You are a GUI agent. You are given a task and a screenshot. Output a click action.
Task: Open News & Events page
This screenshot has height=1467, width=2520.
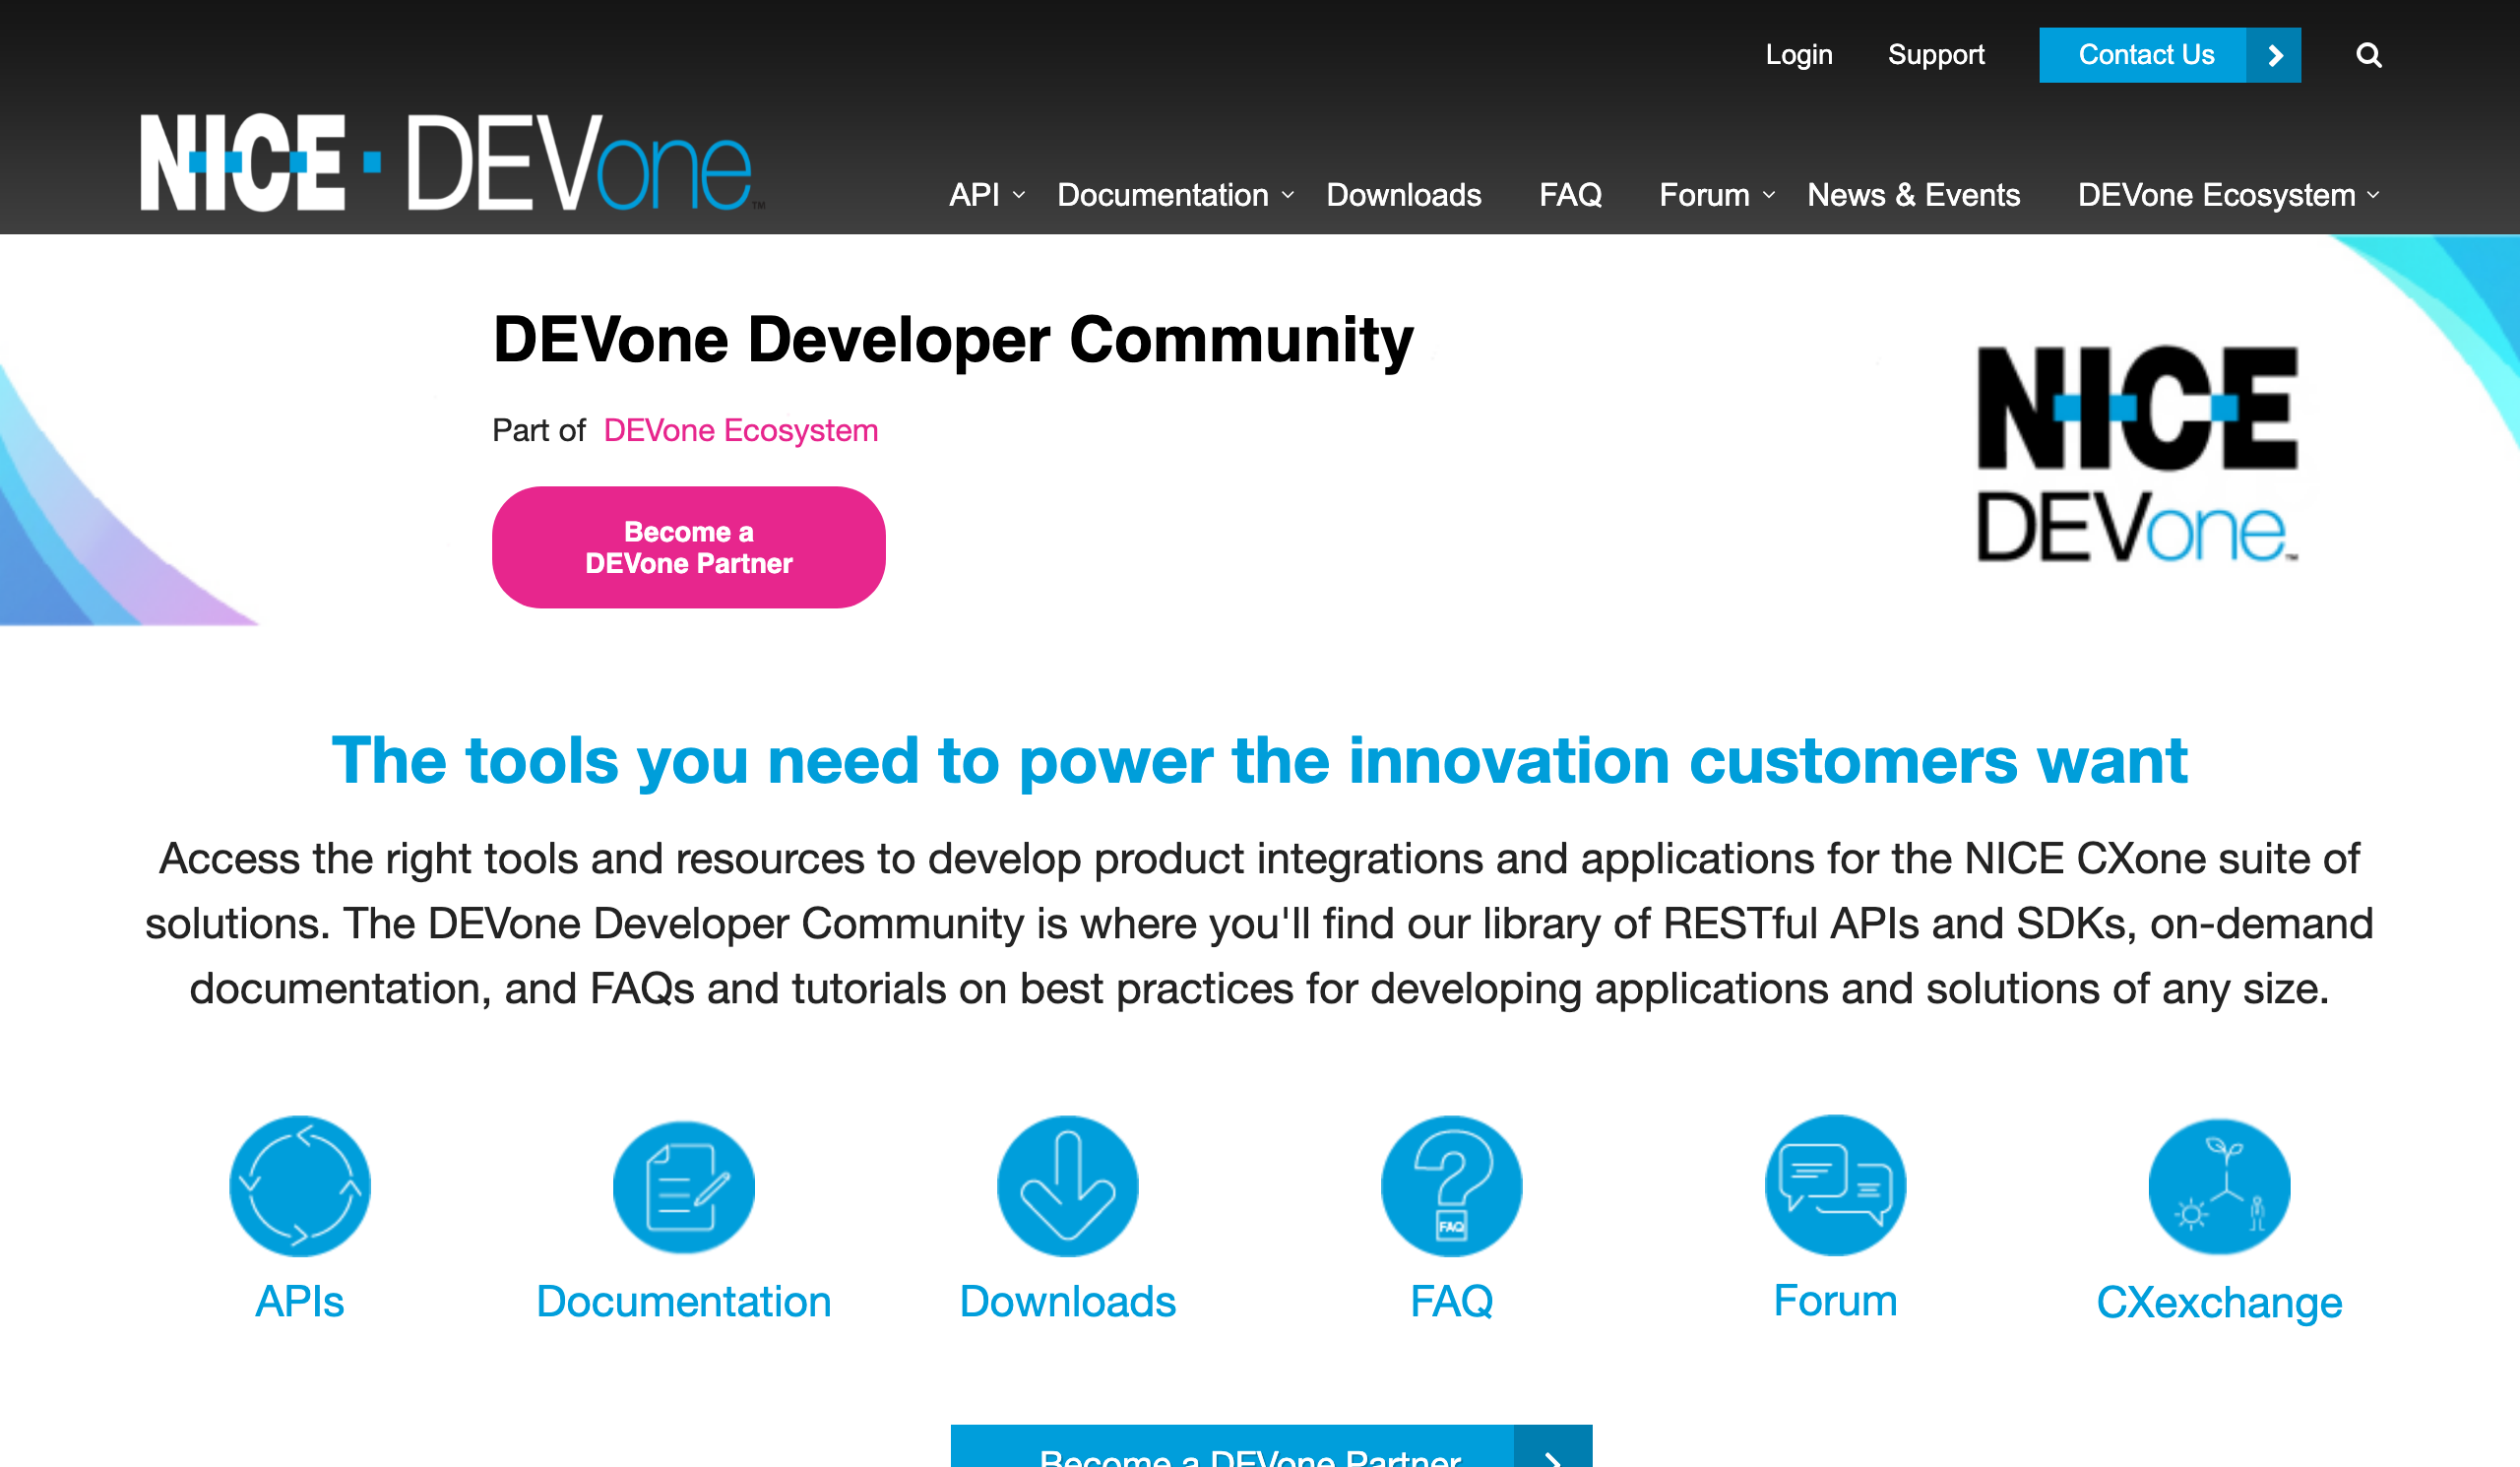[x=1914, y=195]
